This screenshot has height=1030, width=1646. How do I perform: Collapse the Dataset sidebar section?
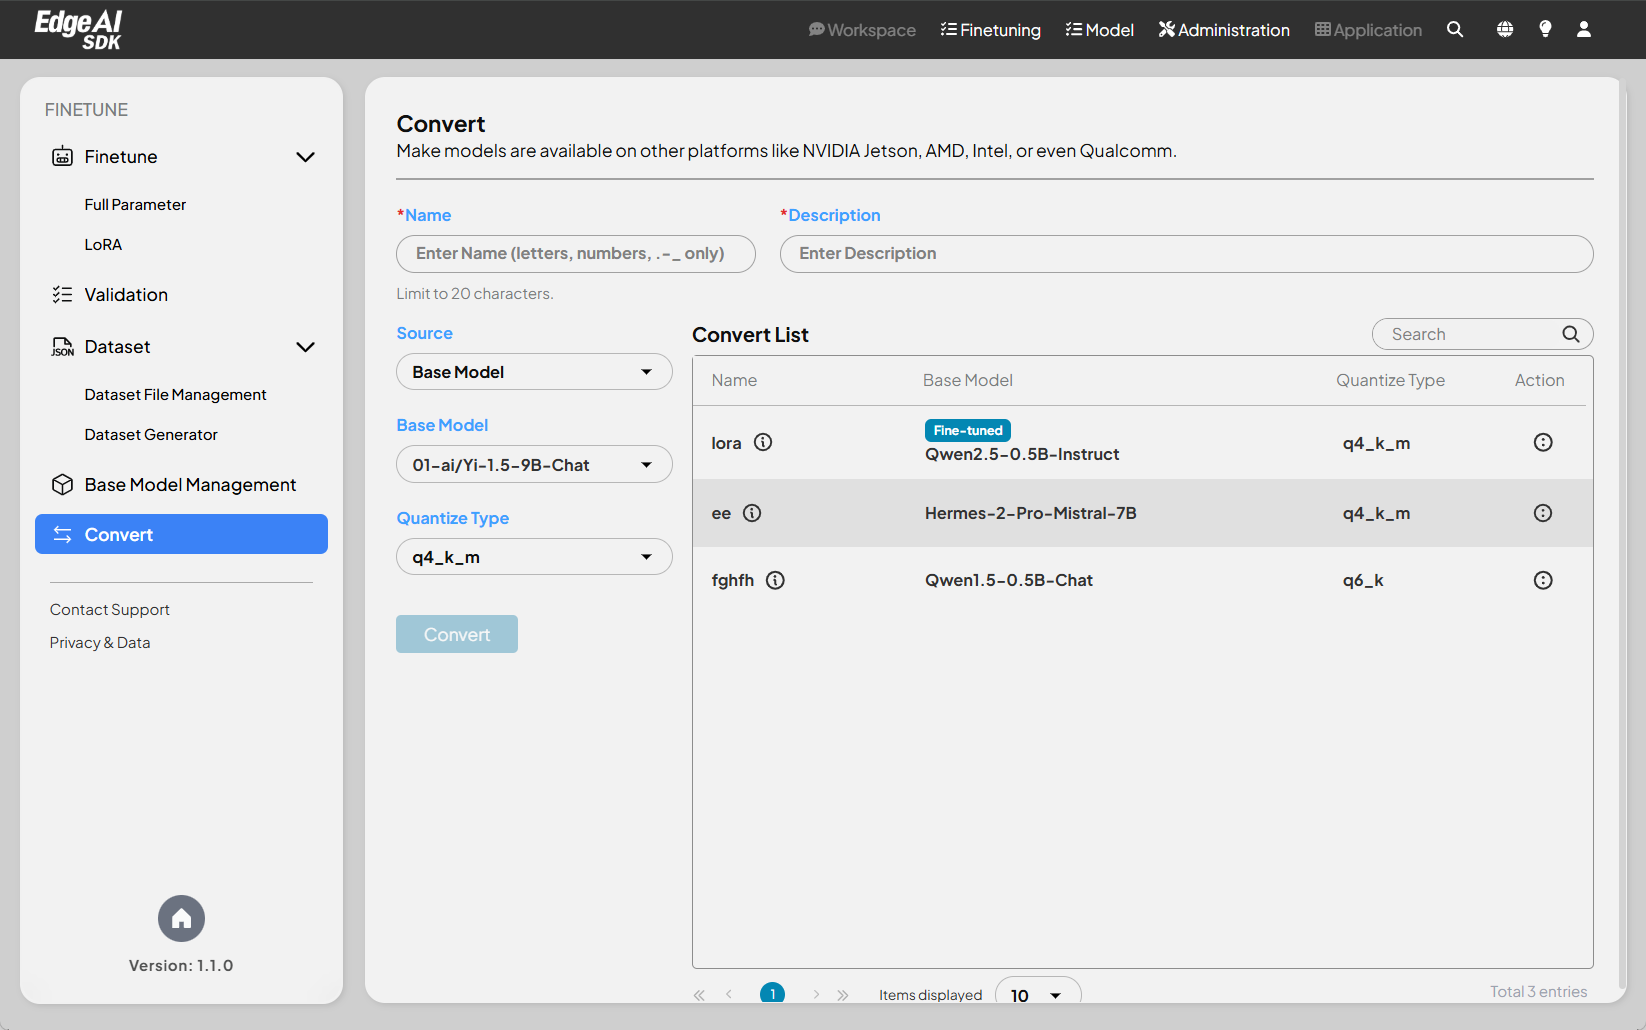tap(305, 347)
